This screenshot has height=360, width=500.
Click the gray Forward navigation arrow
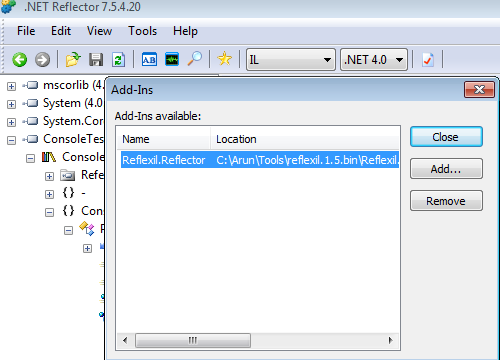42,60
